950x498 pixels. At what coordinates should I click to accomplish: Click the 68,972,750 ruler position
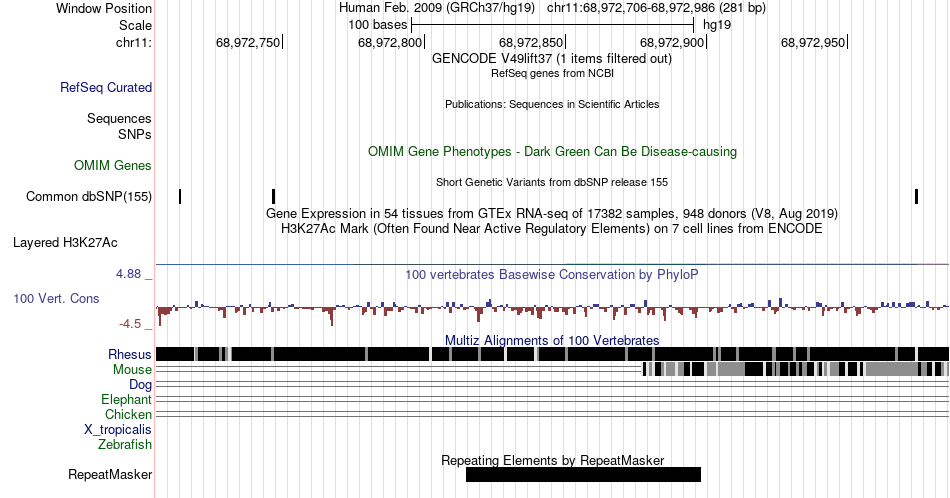tap(248, 42)
